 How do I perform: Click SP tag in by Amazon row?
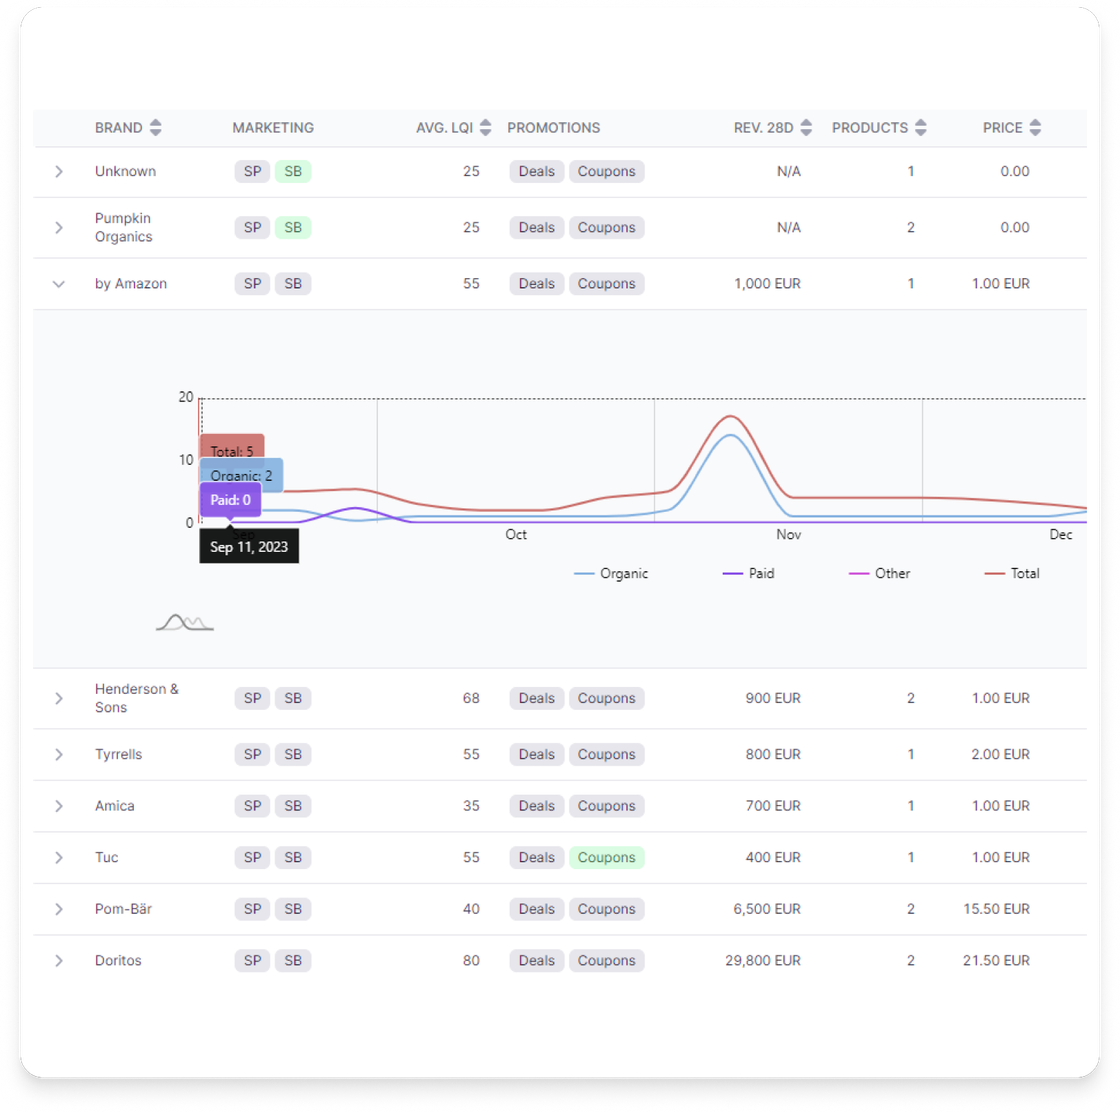point(252,284)
